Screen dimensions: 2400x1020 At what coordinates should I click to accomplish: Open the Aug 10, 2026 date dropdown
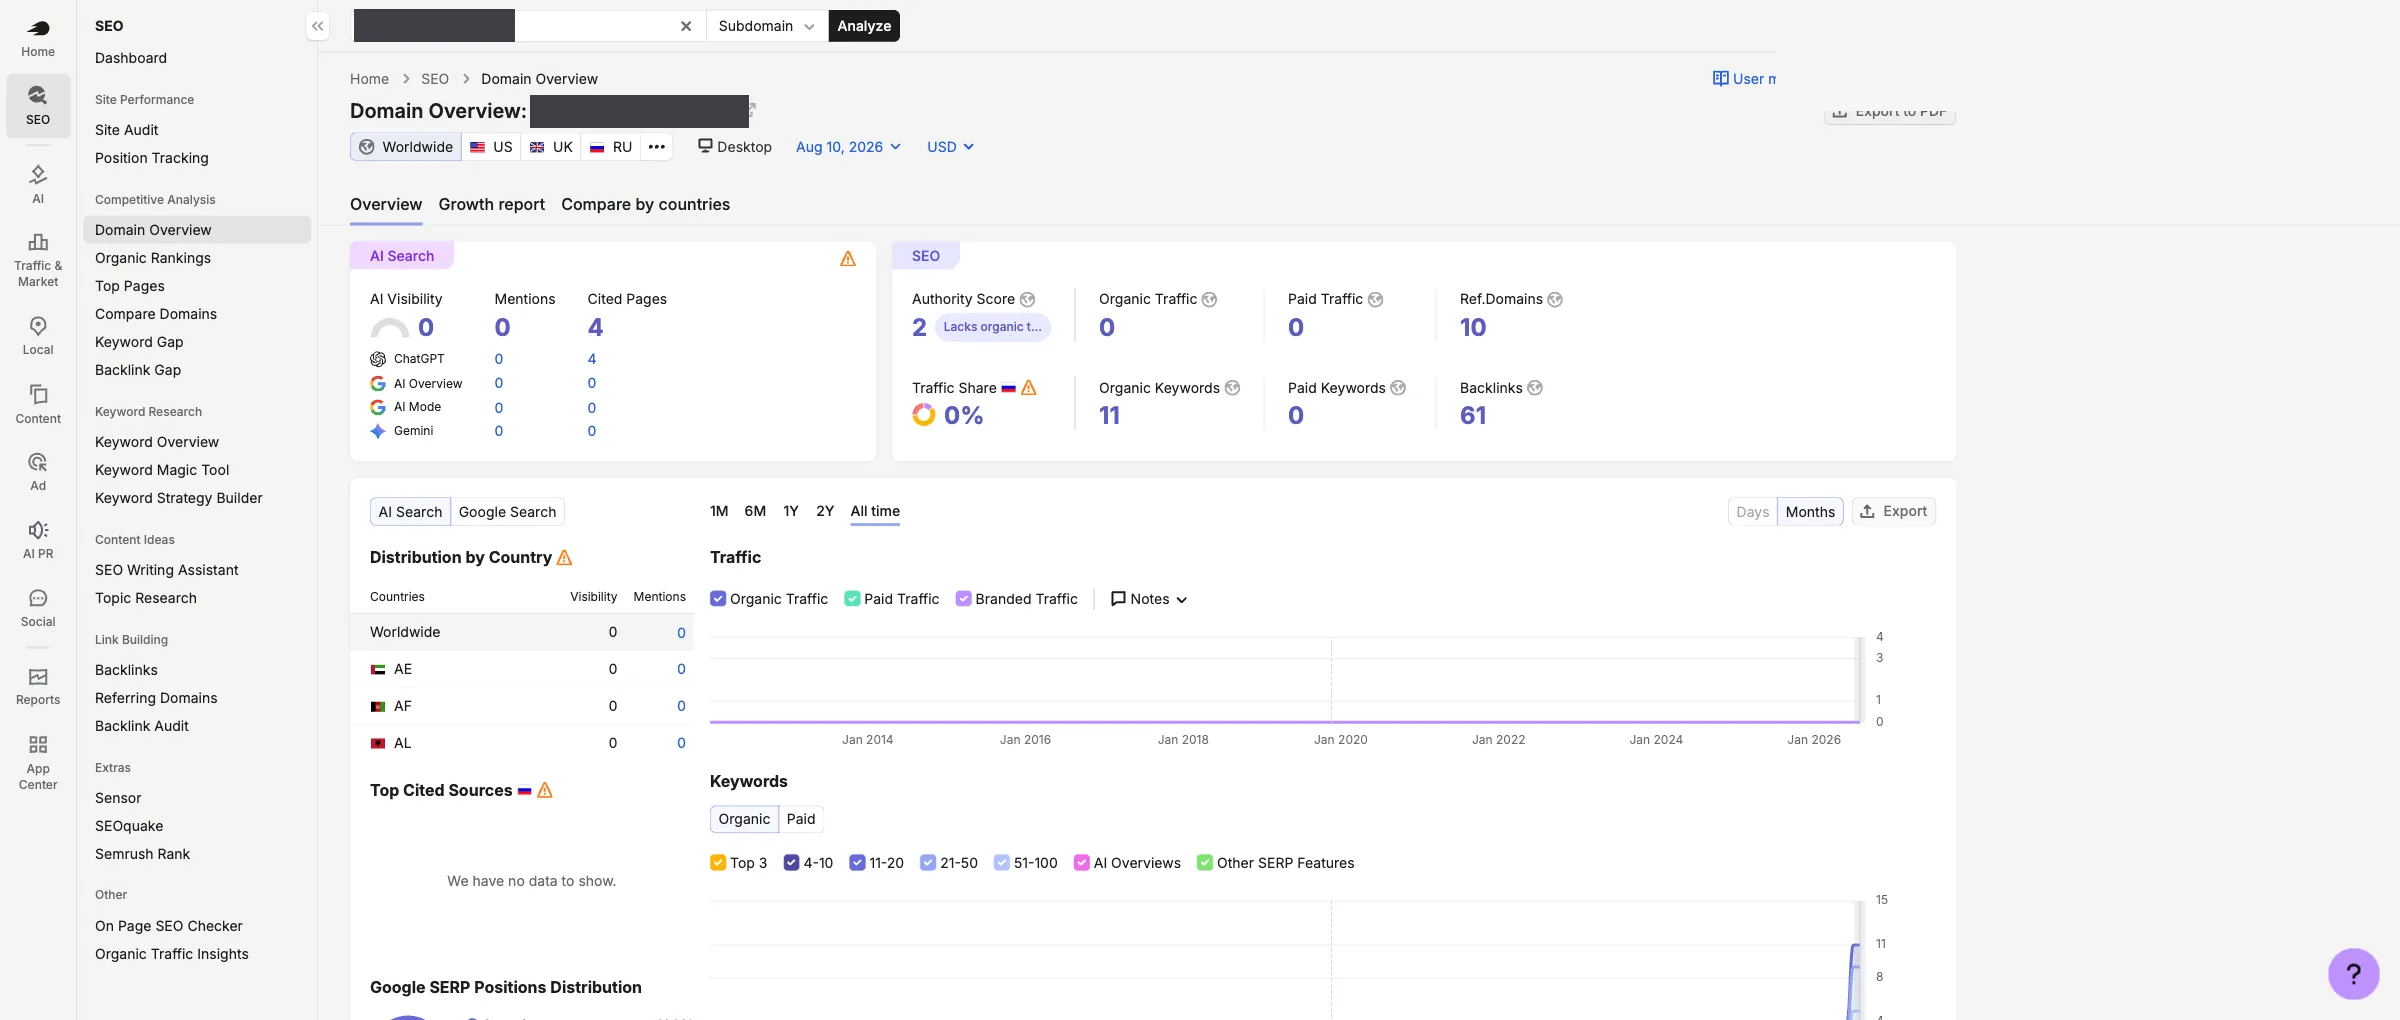pyautogui.click(x=848, y=147)
